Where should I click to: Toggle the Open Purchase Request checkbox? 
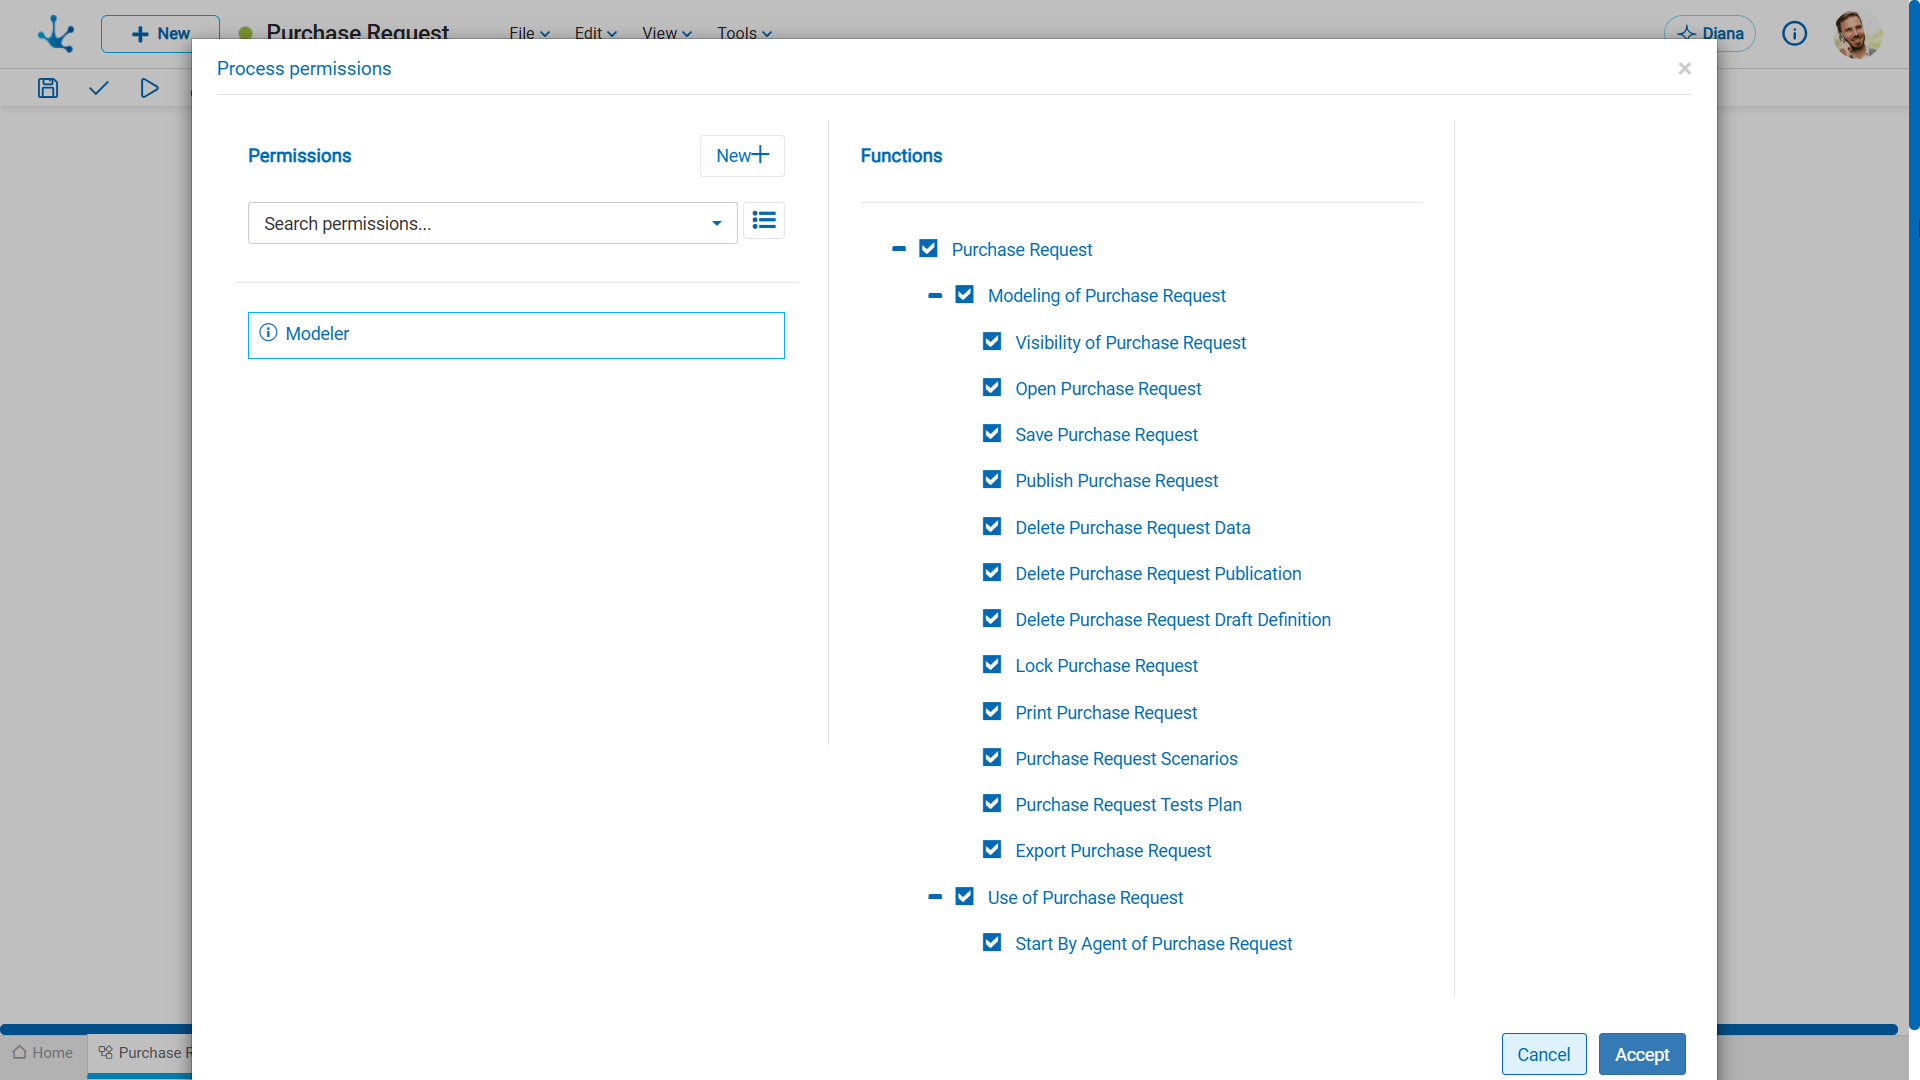992,387
